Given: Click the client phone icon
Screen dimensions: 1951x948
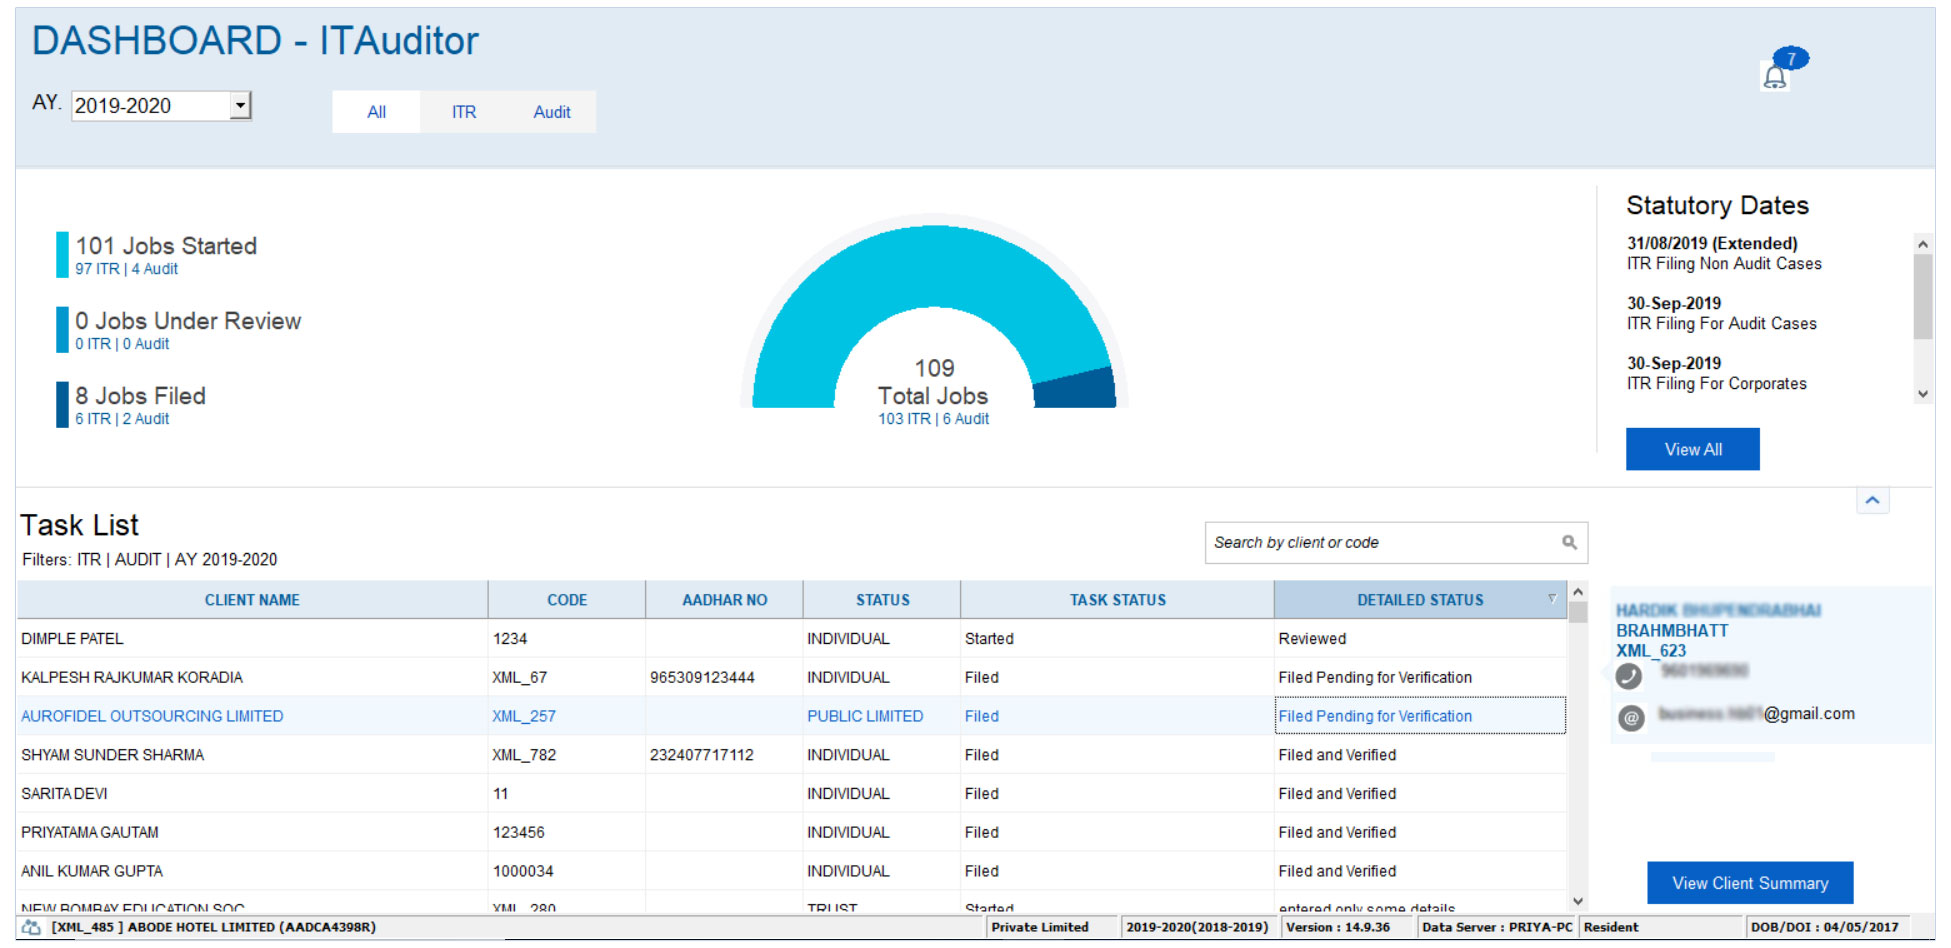Looking at the screenshot, I should tap(1630, 677).
